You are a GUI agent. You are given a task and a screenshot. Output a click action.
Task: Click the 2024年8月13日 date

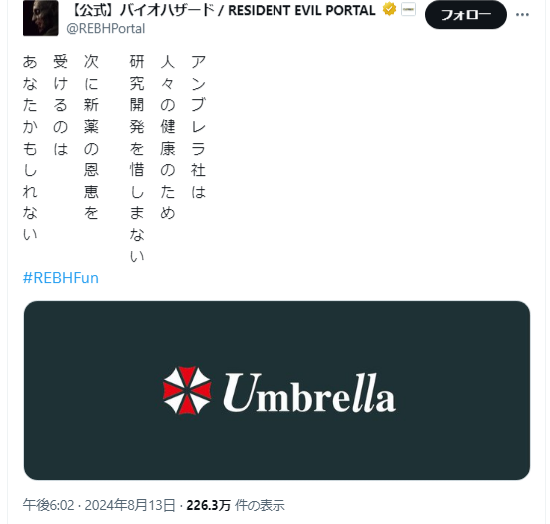pos(130,505)
